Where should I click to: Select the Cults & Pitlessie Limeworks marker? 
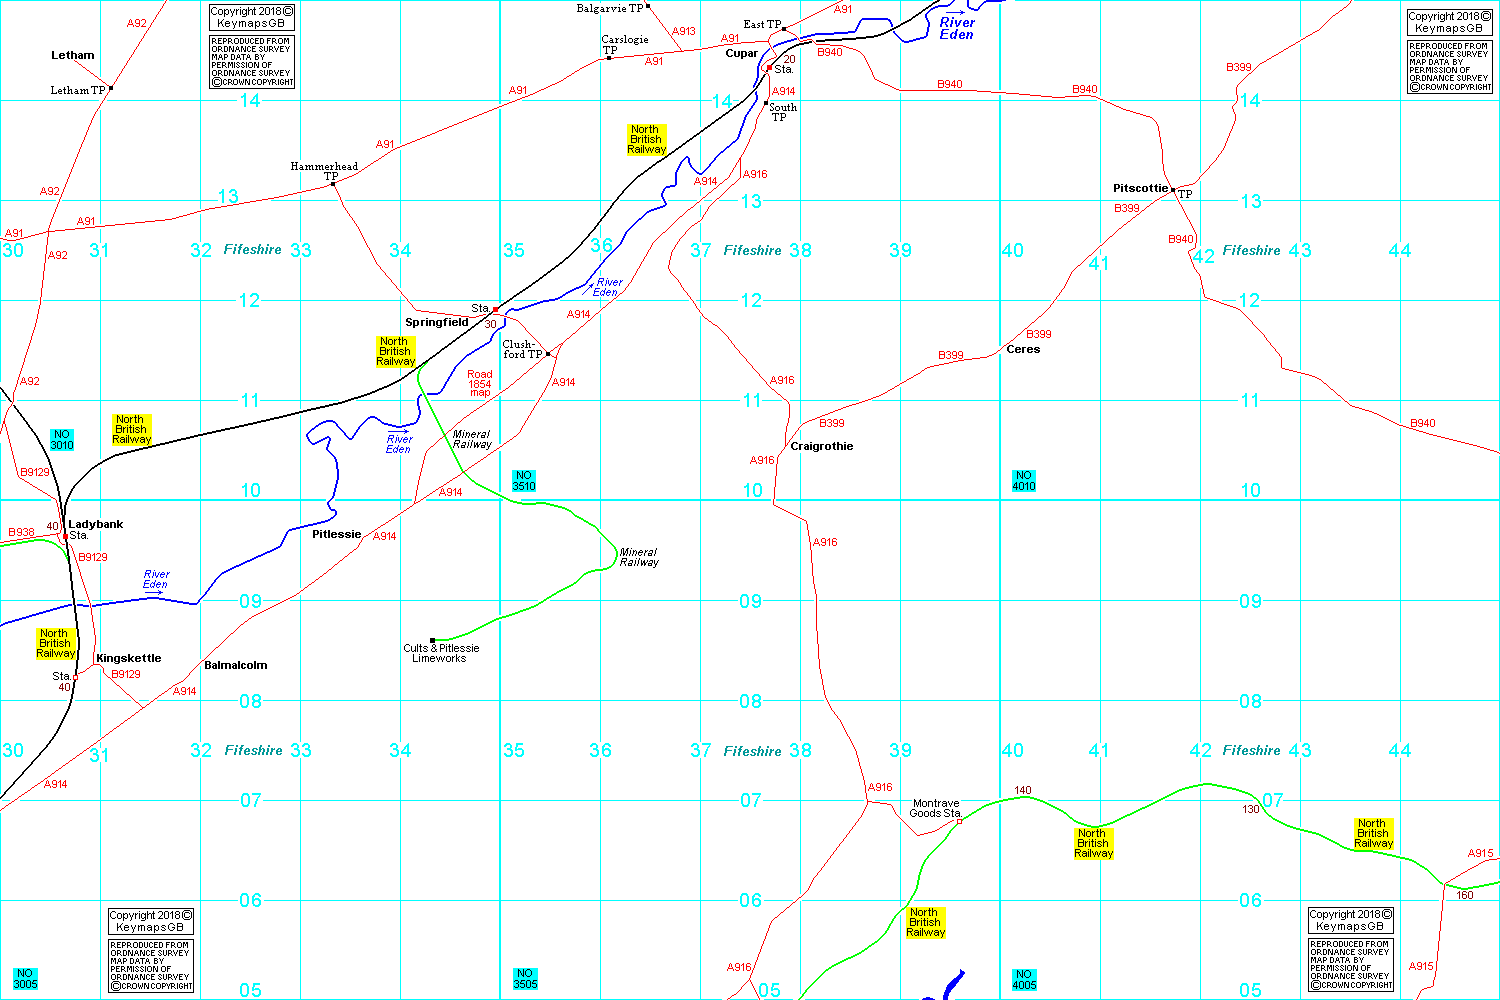coord(432,640)
